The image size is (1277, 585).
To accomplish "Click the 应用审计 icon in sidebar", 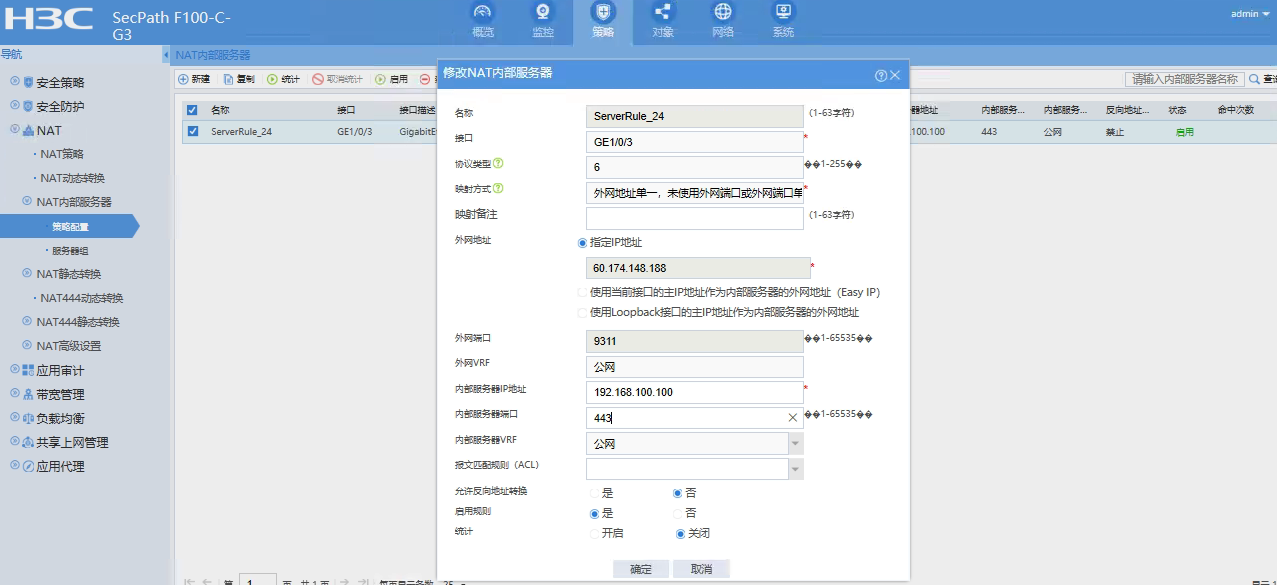I will coord(28,370).
